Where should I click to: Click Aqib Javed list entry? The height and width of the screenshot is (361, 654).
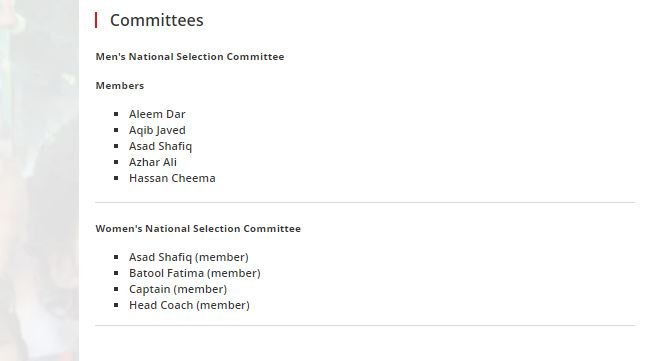157,130
